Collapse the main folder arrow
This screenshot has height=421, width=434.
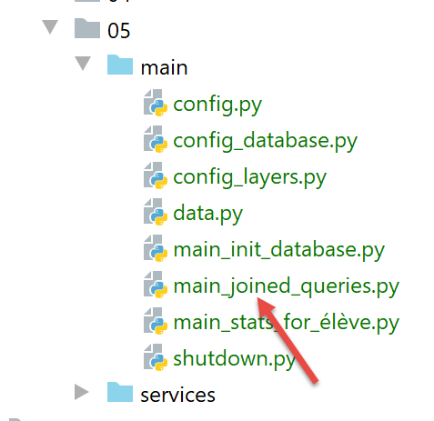click(83, 63)
